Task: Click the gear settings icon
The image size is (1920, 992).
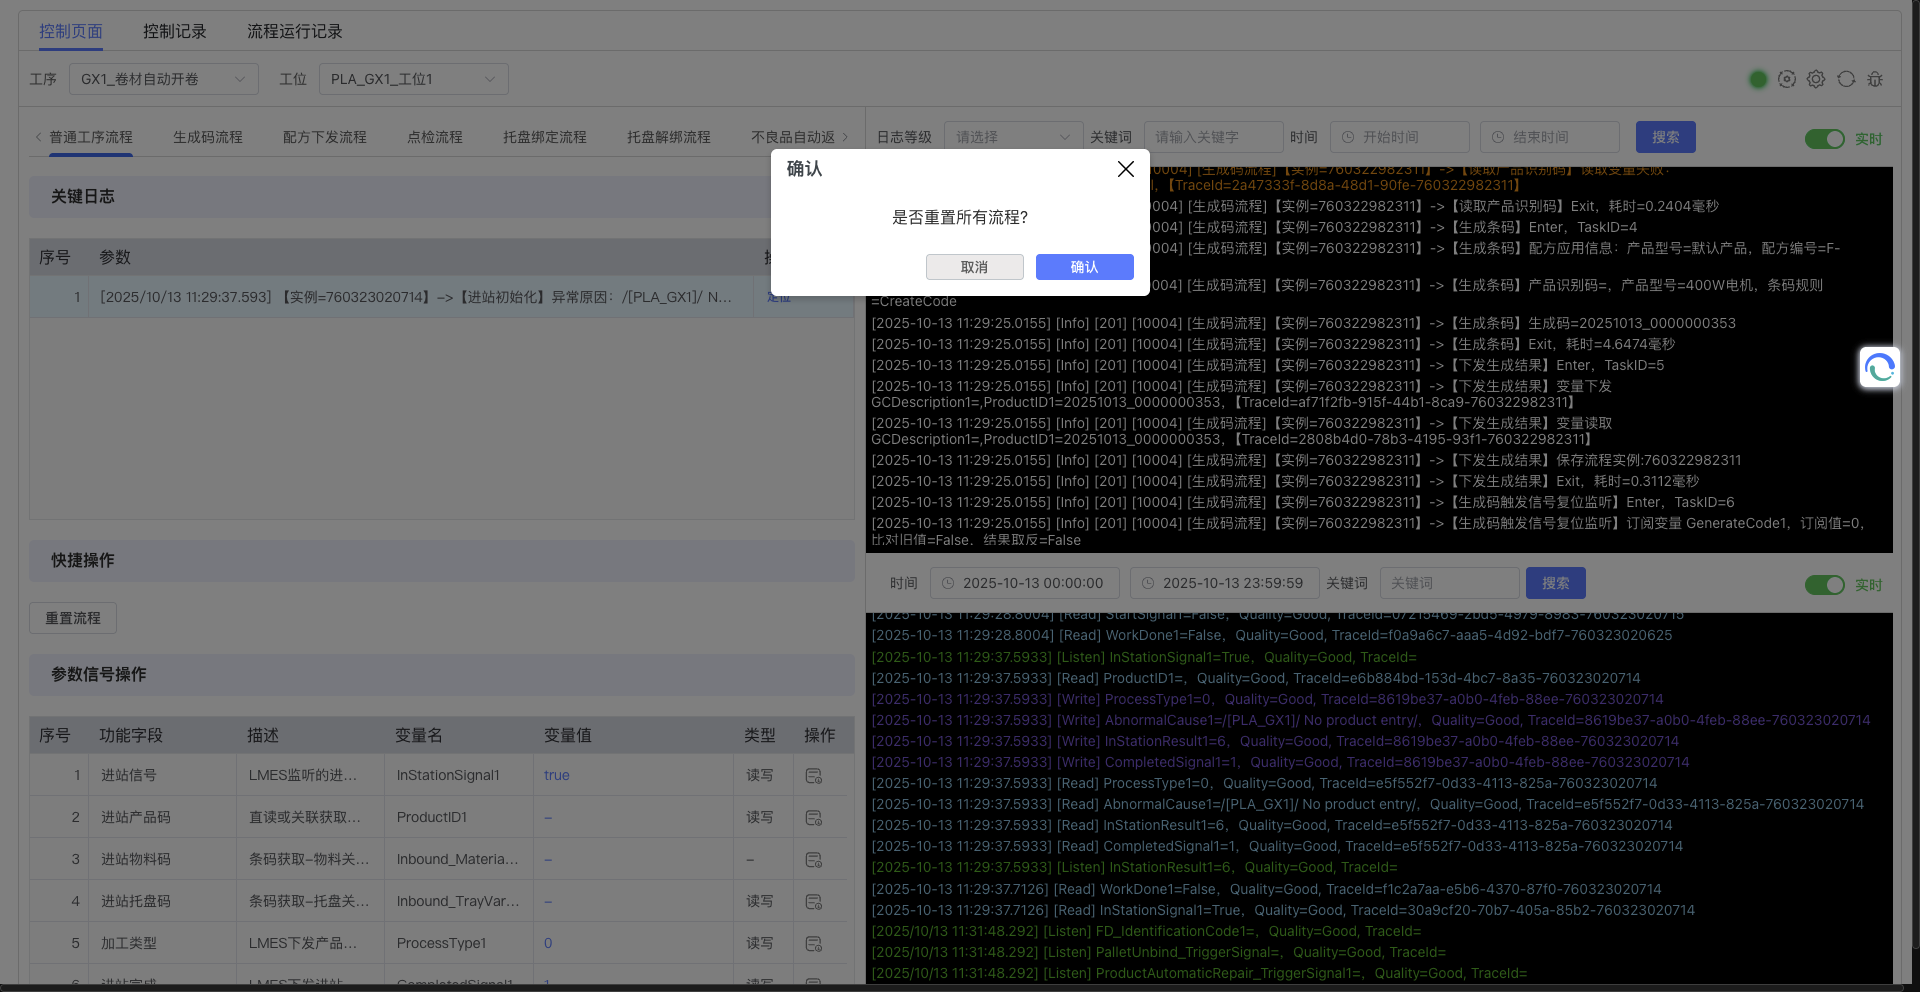Action: pos(1816,79)
